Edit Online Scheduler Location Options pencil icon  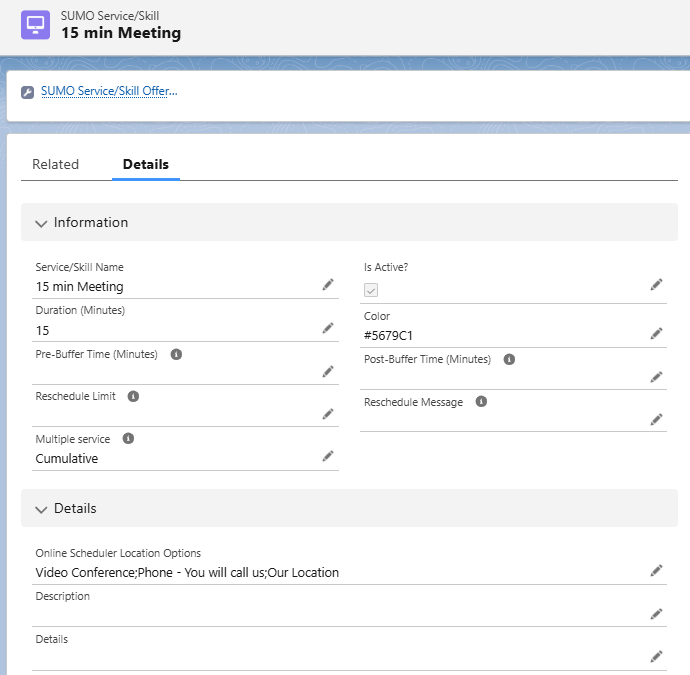tap(656, 571)
